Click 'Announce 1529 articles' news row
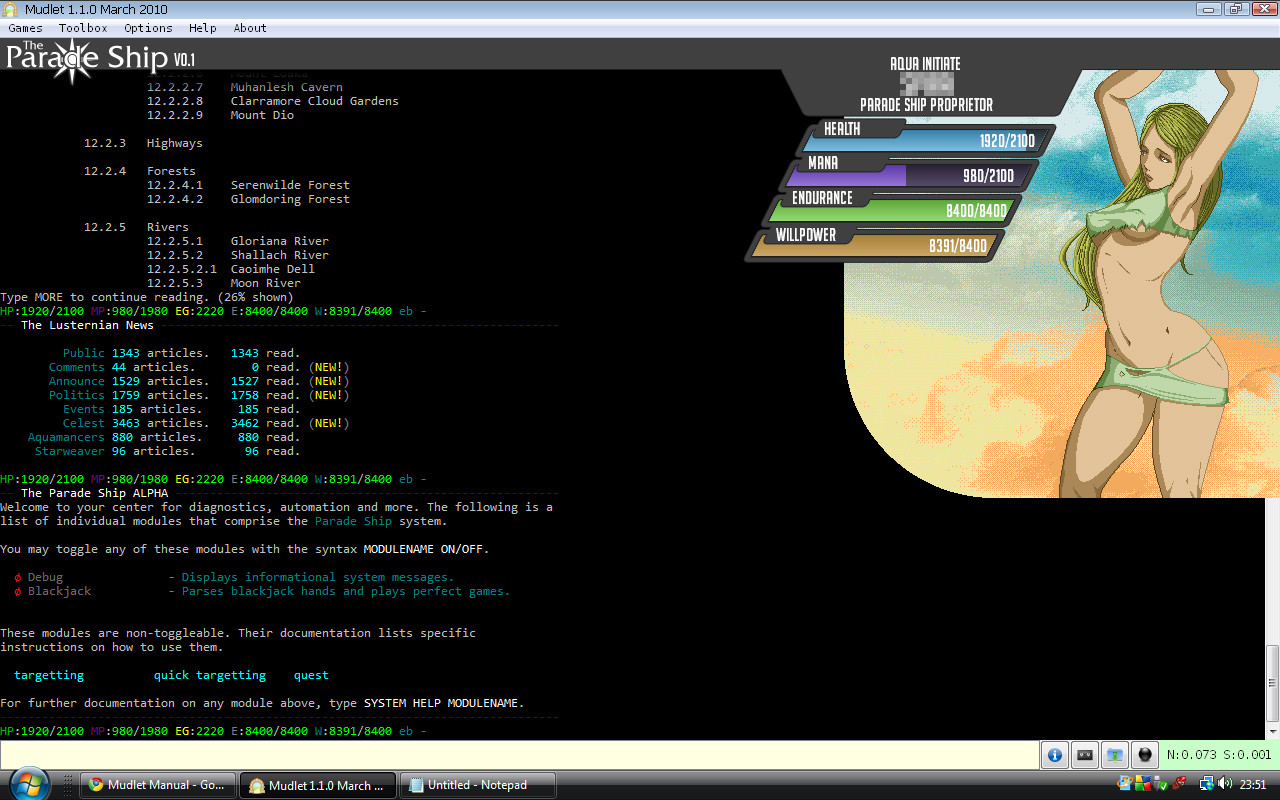 tap(199, 381)
